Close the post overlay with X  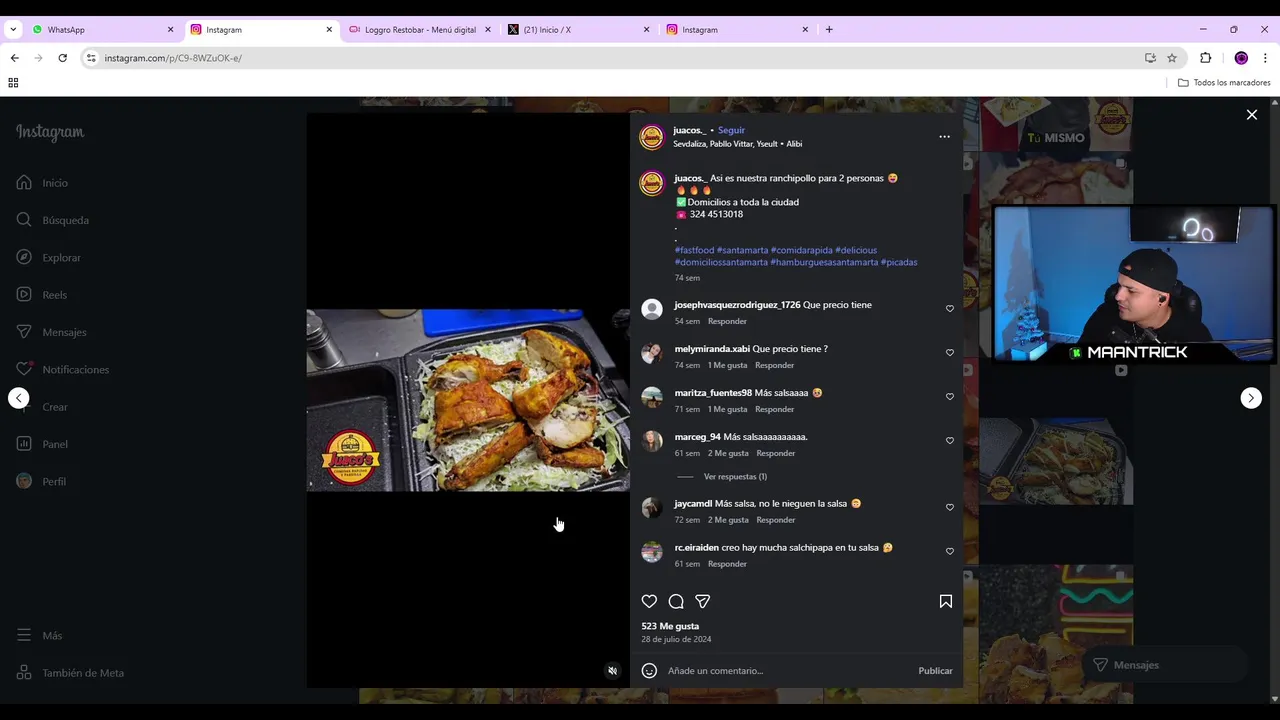[1251, 115]
